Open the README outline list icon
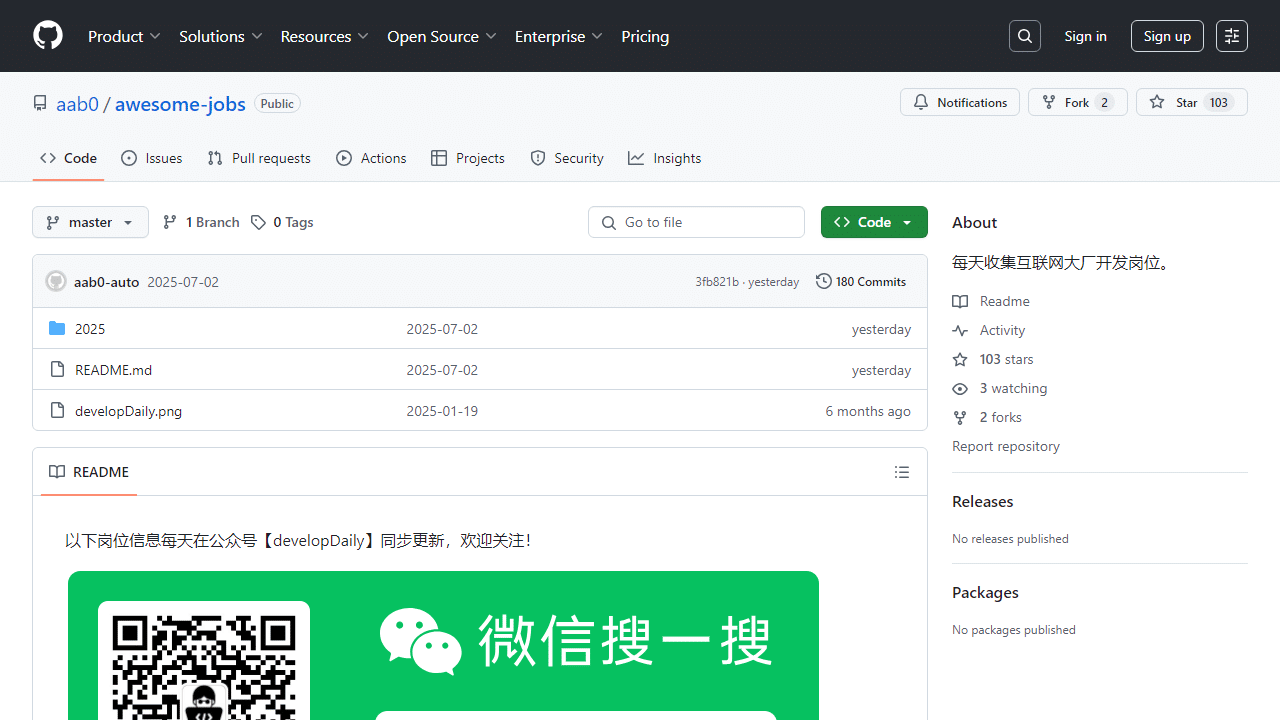Viewport: 1280px width, 720px height. (x=902, y=472)
